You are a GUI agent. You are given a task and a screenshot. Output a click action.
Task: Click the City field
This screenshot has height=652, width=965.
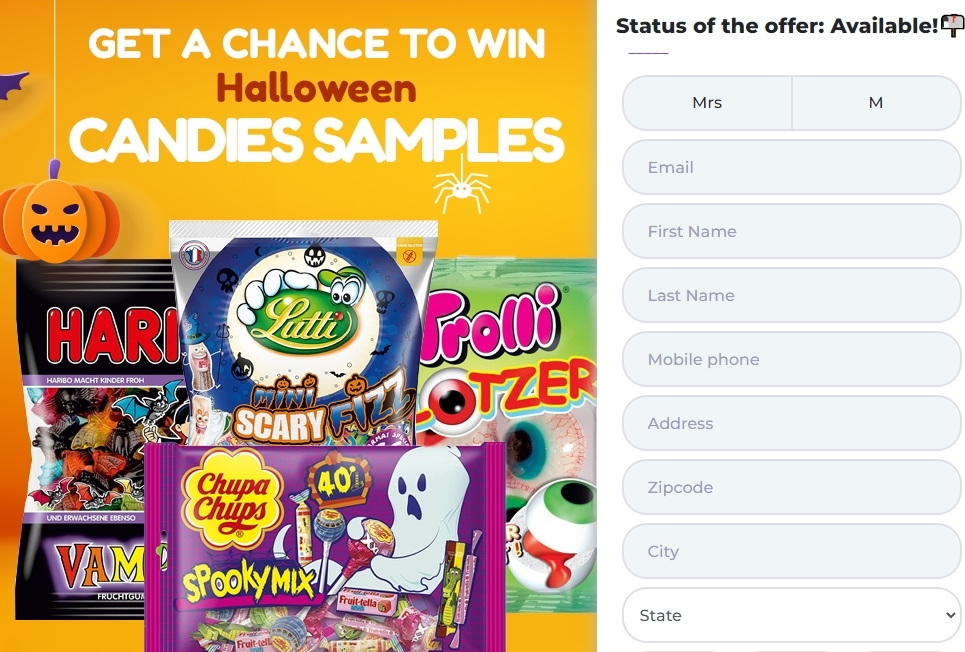point(791,551)
